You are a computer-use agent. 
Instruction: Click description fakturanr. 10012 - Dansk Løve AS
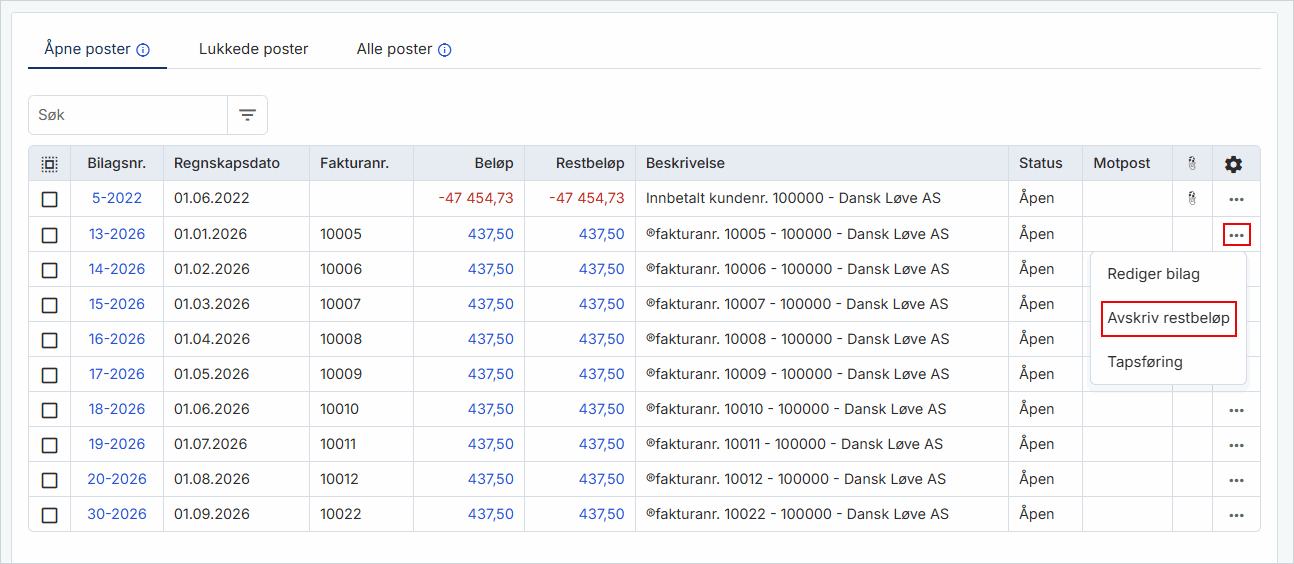[796, 479]
